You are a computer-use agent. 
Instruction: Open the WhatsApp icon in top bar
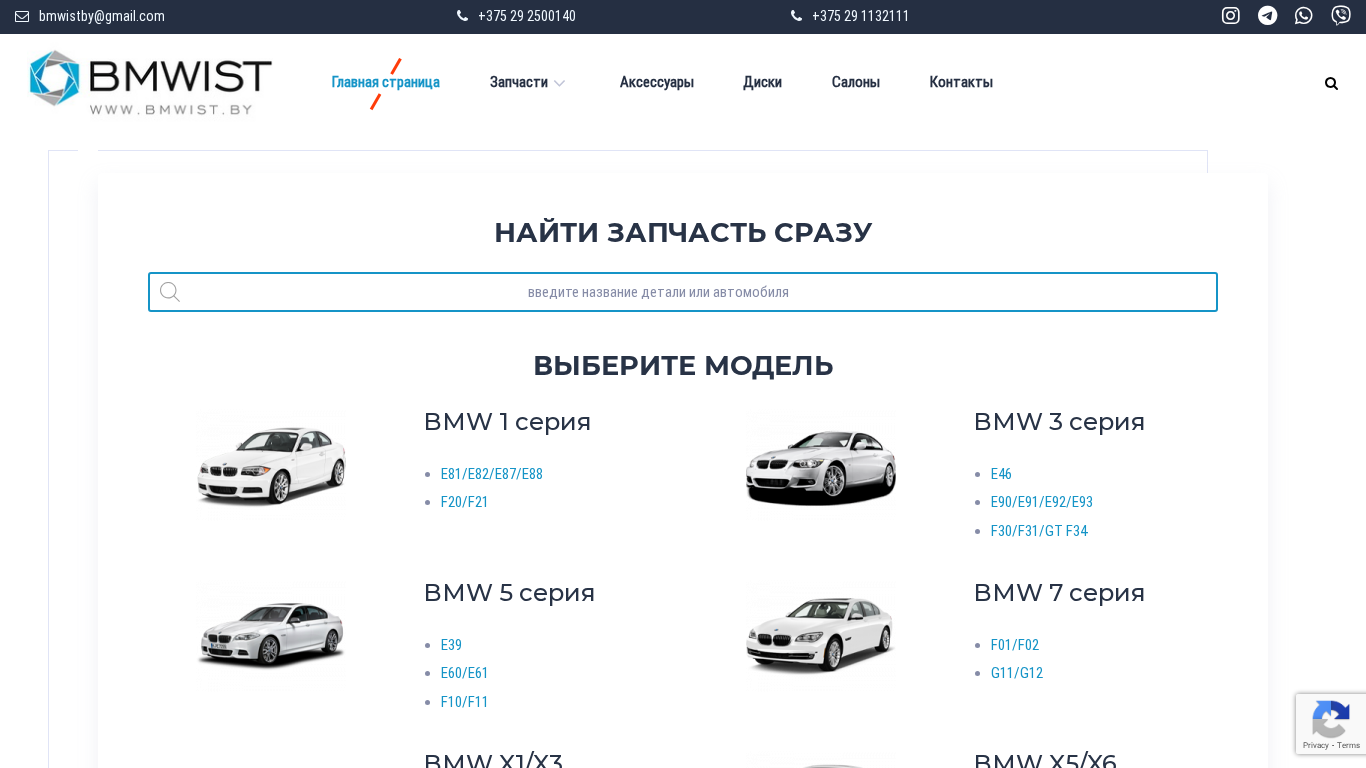pyautogui.click(x=1304, y=16)
